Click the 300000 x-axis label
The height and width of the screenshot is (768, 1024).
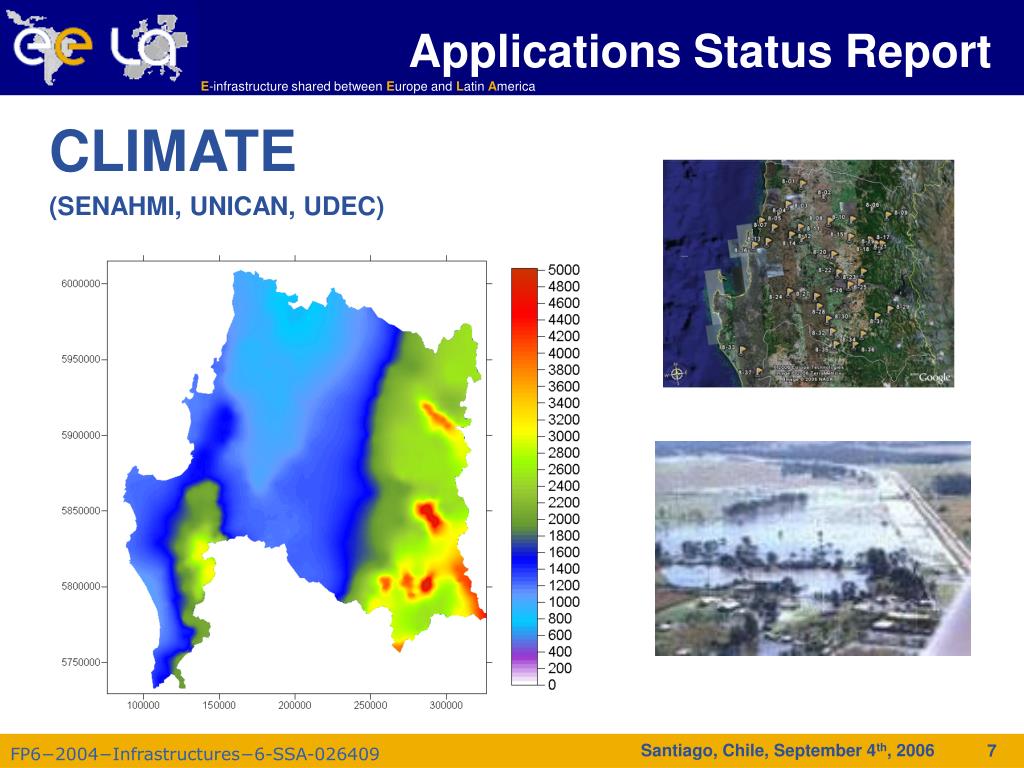point(446,705)
